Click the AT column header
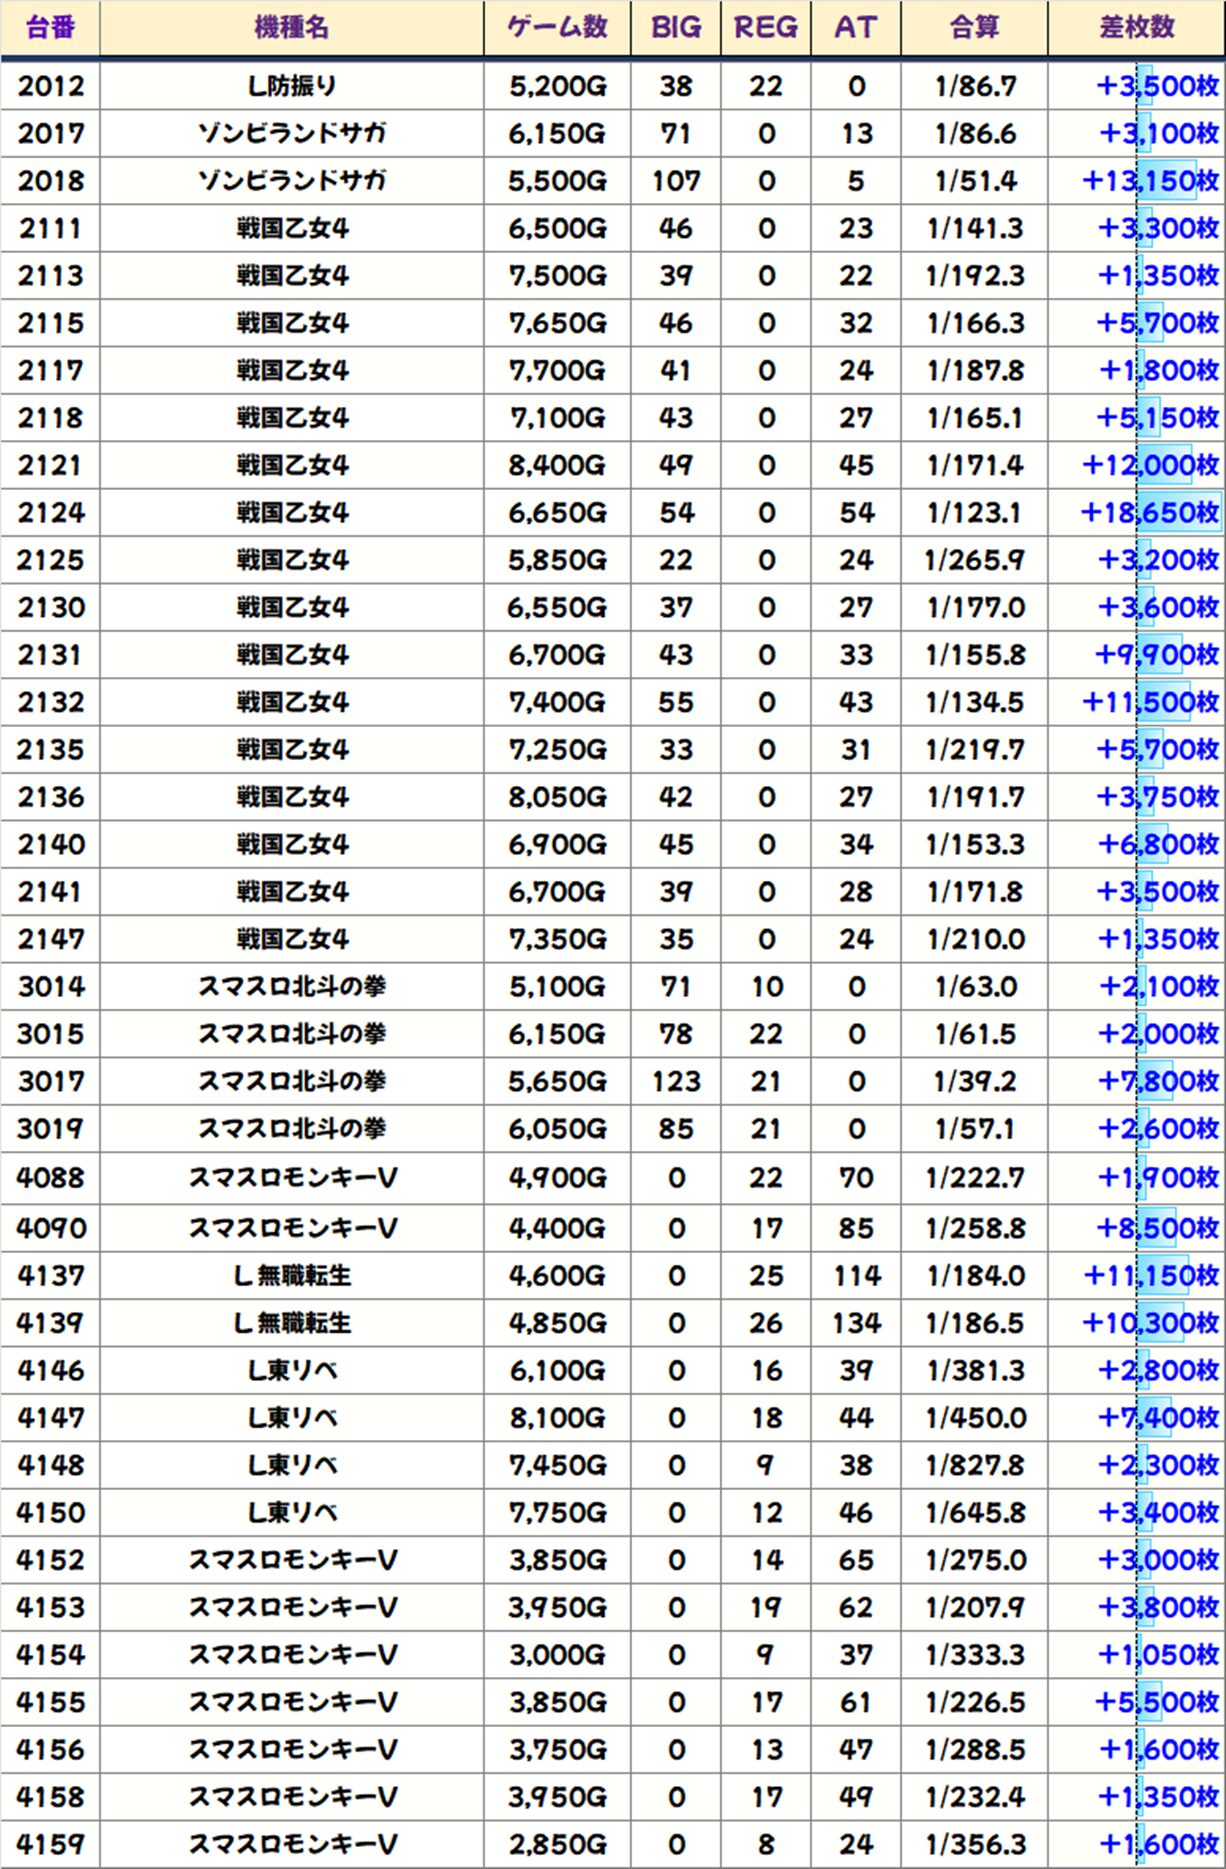The width and height of the screenshot is (1226, 1869). click(856, 28)
